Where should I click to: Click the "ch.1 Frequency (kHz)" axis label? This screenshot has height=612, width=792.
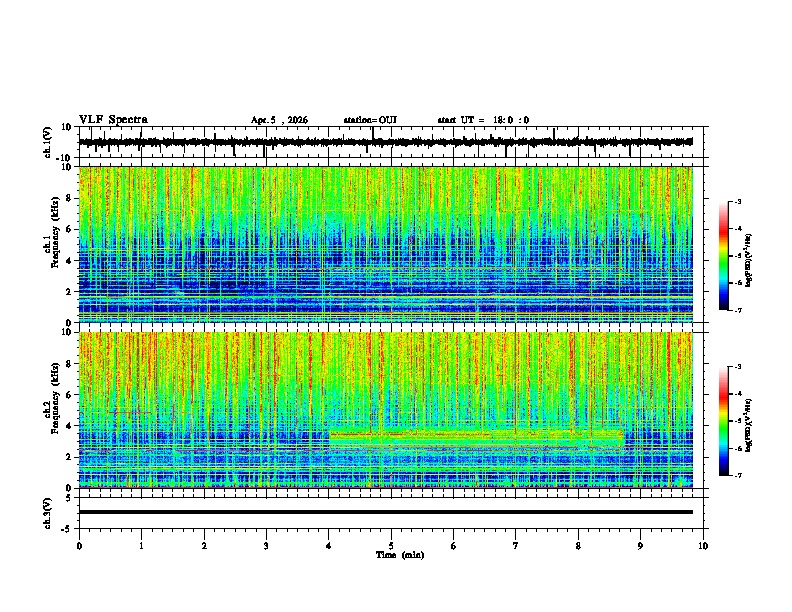[x=52, y=233]
